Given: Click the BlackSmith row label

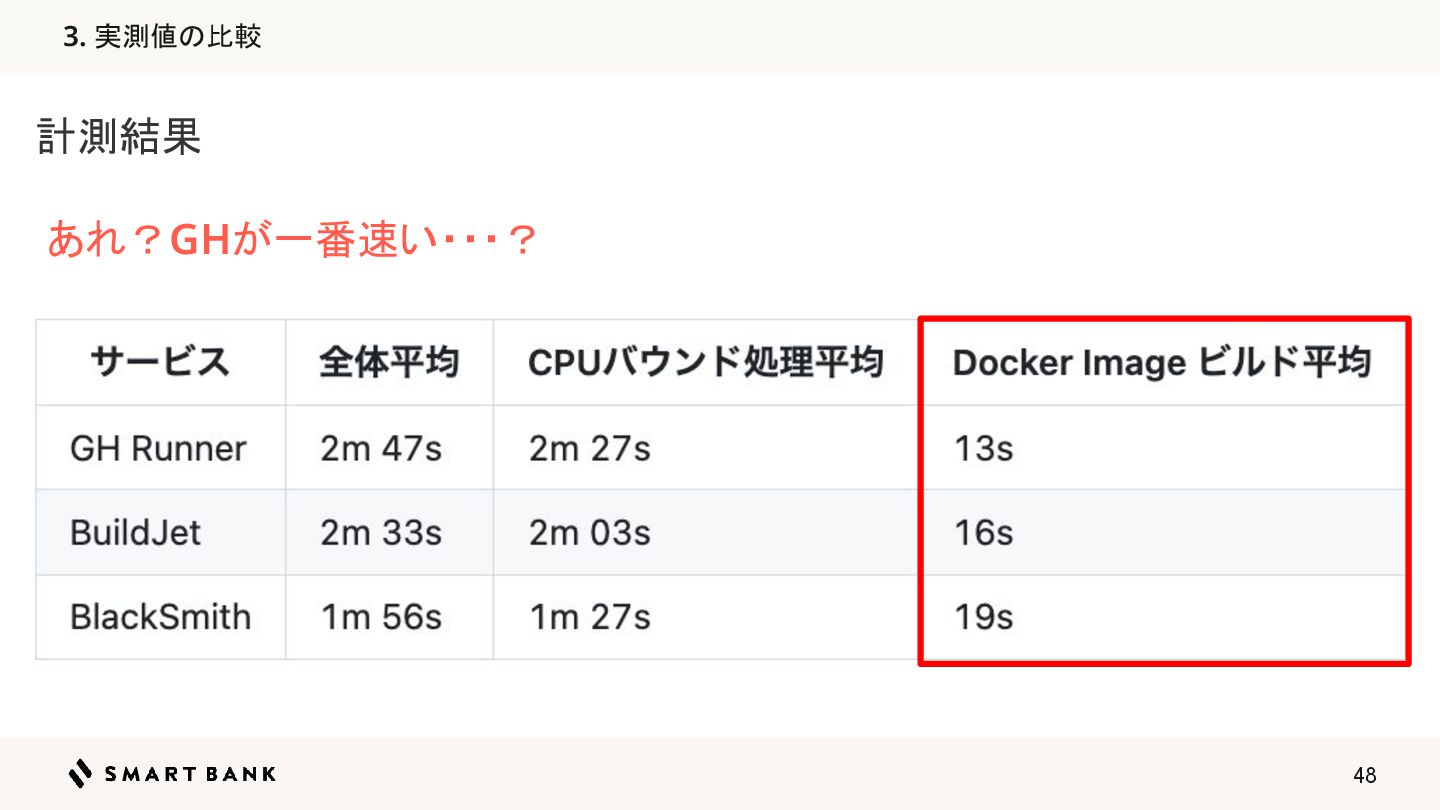Looking at the screenshot, I should [160, 617].
